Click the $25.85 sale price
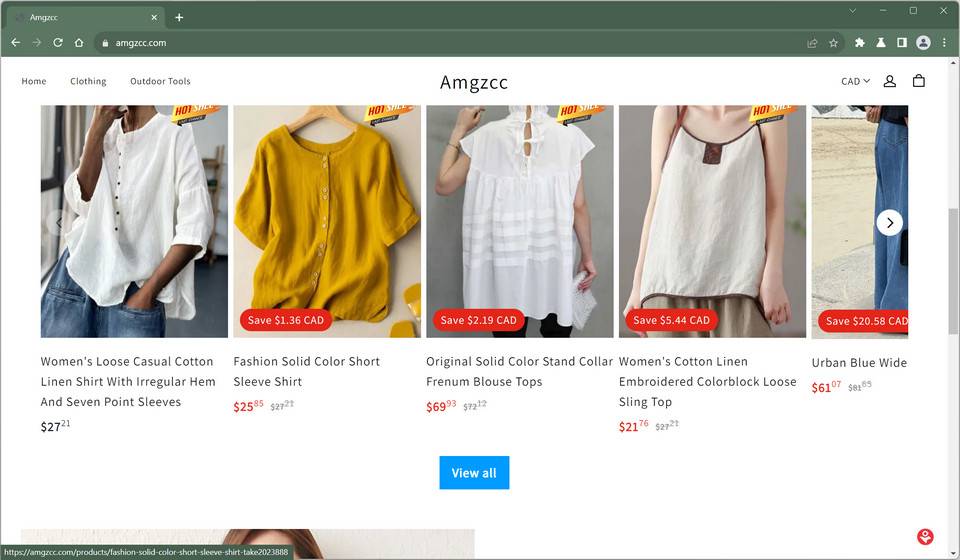Screen dimensions: 960x560 pos(248,406)
